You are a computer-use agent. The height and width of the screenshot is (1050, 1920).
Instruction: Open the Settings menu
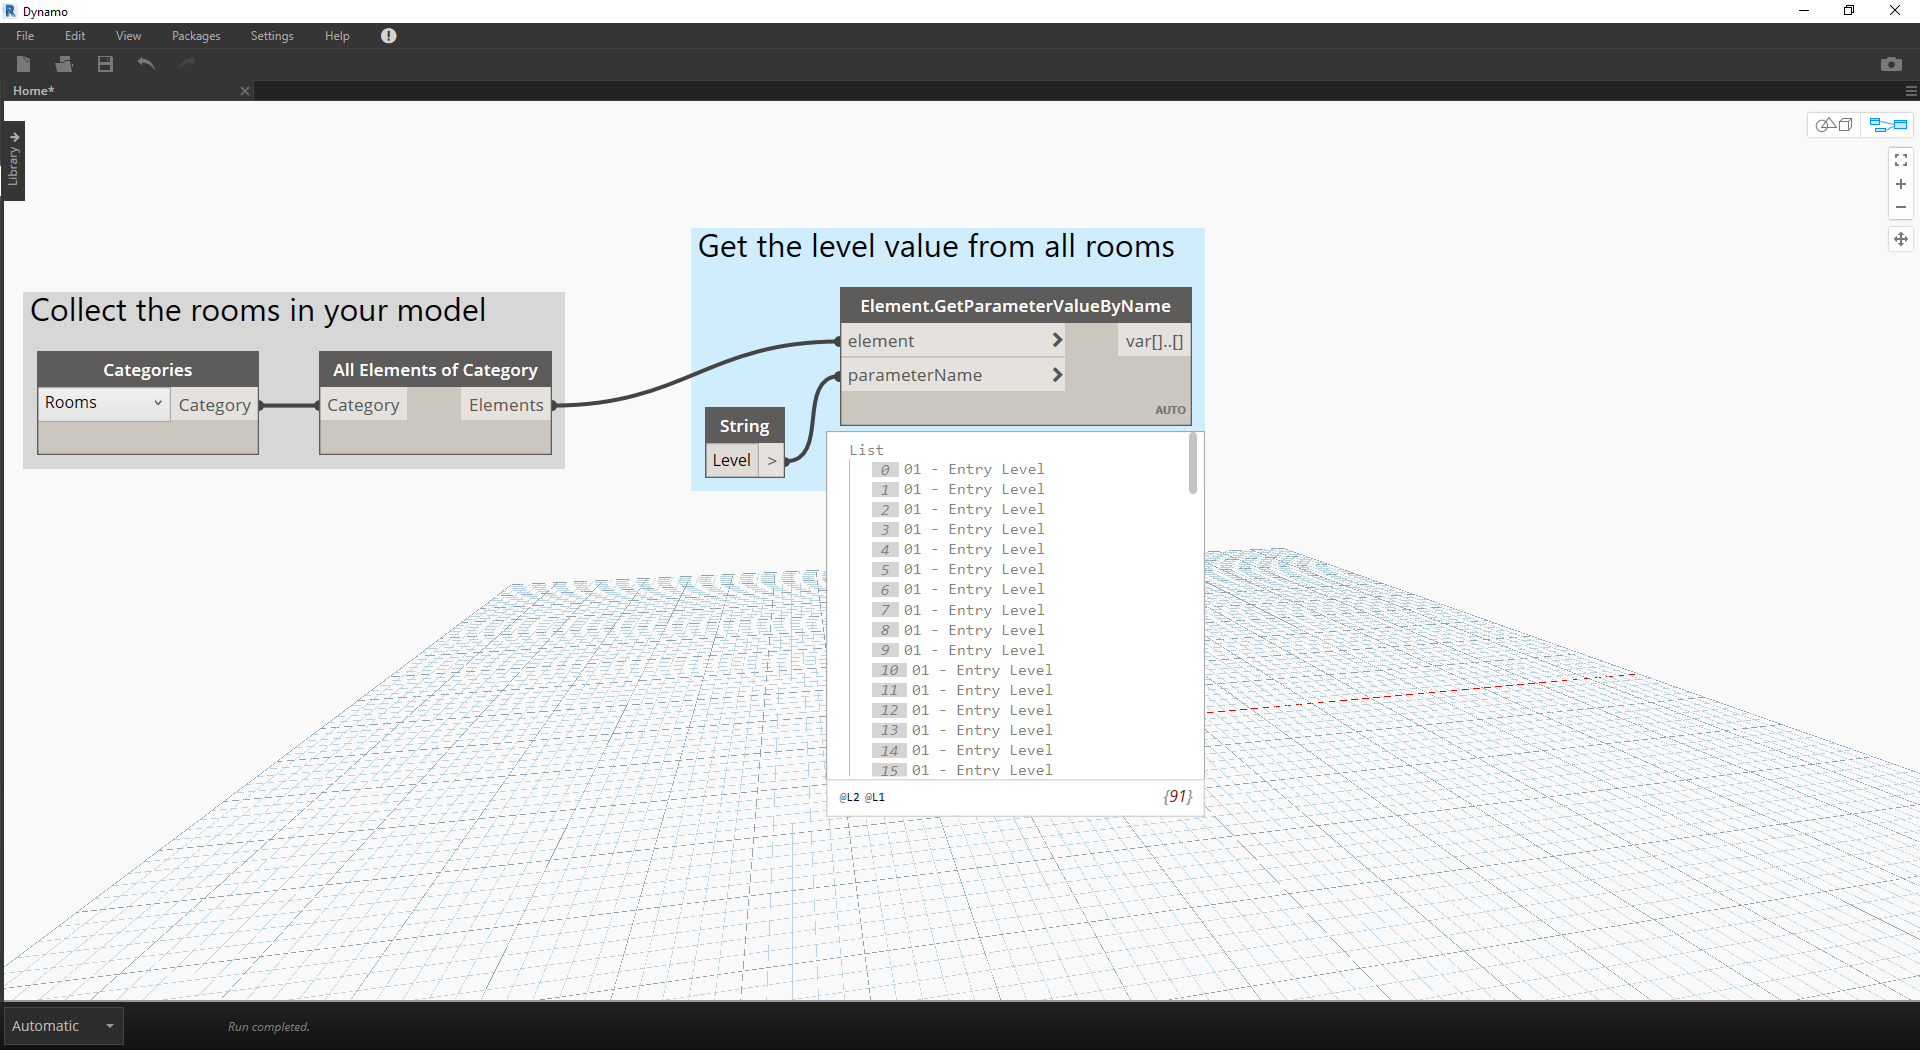(x=272, y=36)
